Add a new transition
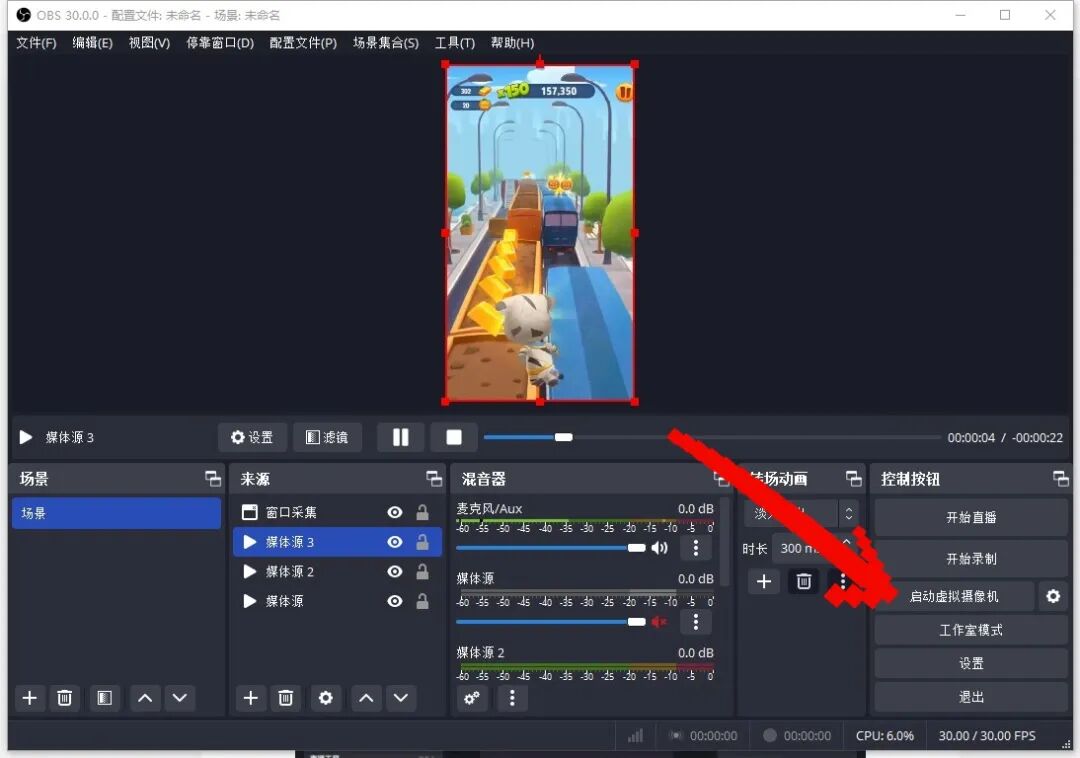Viewport: 1080px width, 758px height. (x=764, y=582)
